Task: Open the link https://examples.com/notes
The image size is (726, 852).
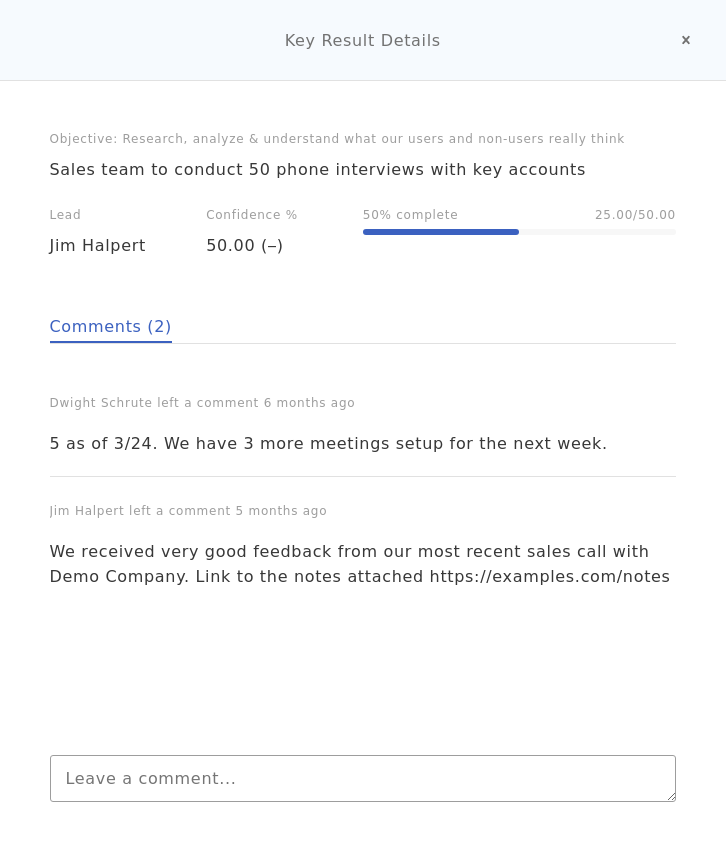Action: (x=550, y=576)
